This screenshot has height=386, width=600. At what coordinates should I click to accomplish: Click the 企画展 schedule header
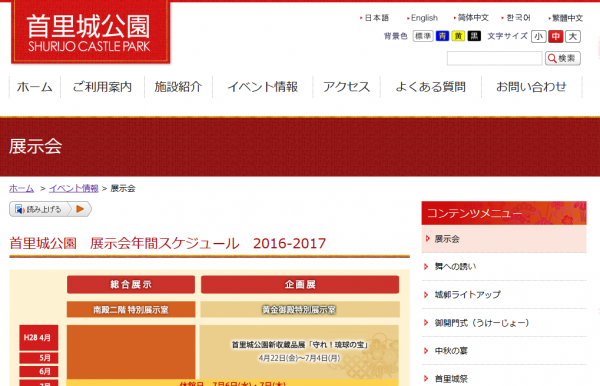point(300,285)
